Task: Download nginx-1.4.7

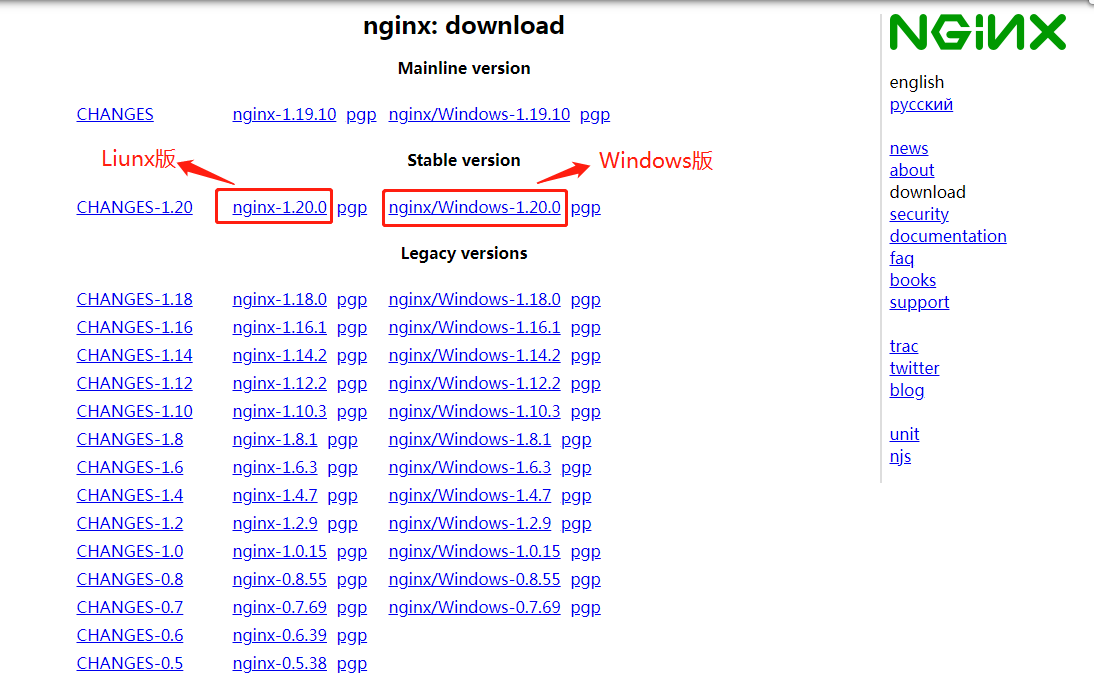Action: tap(275, 495)
